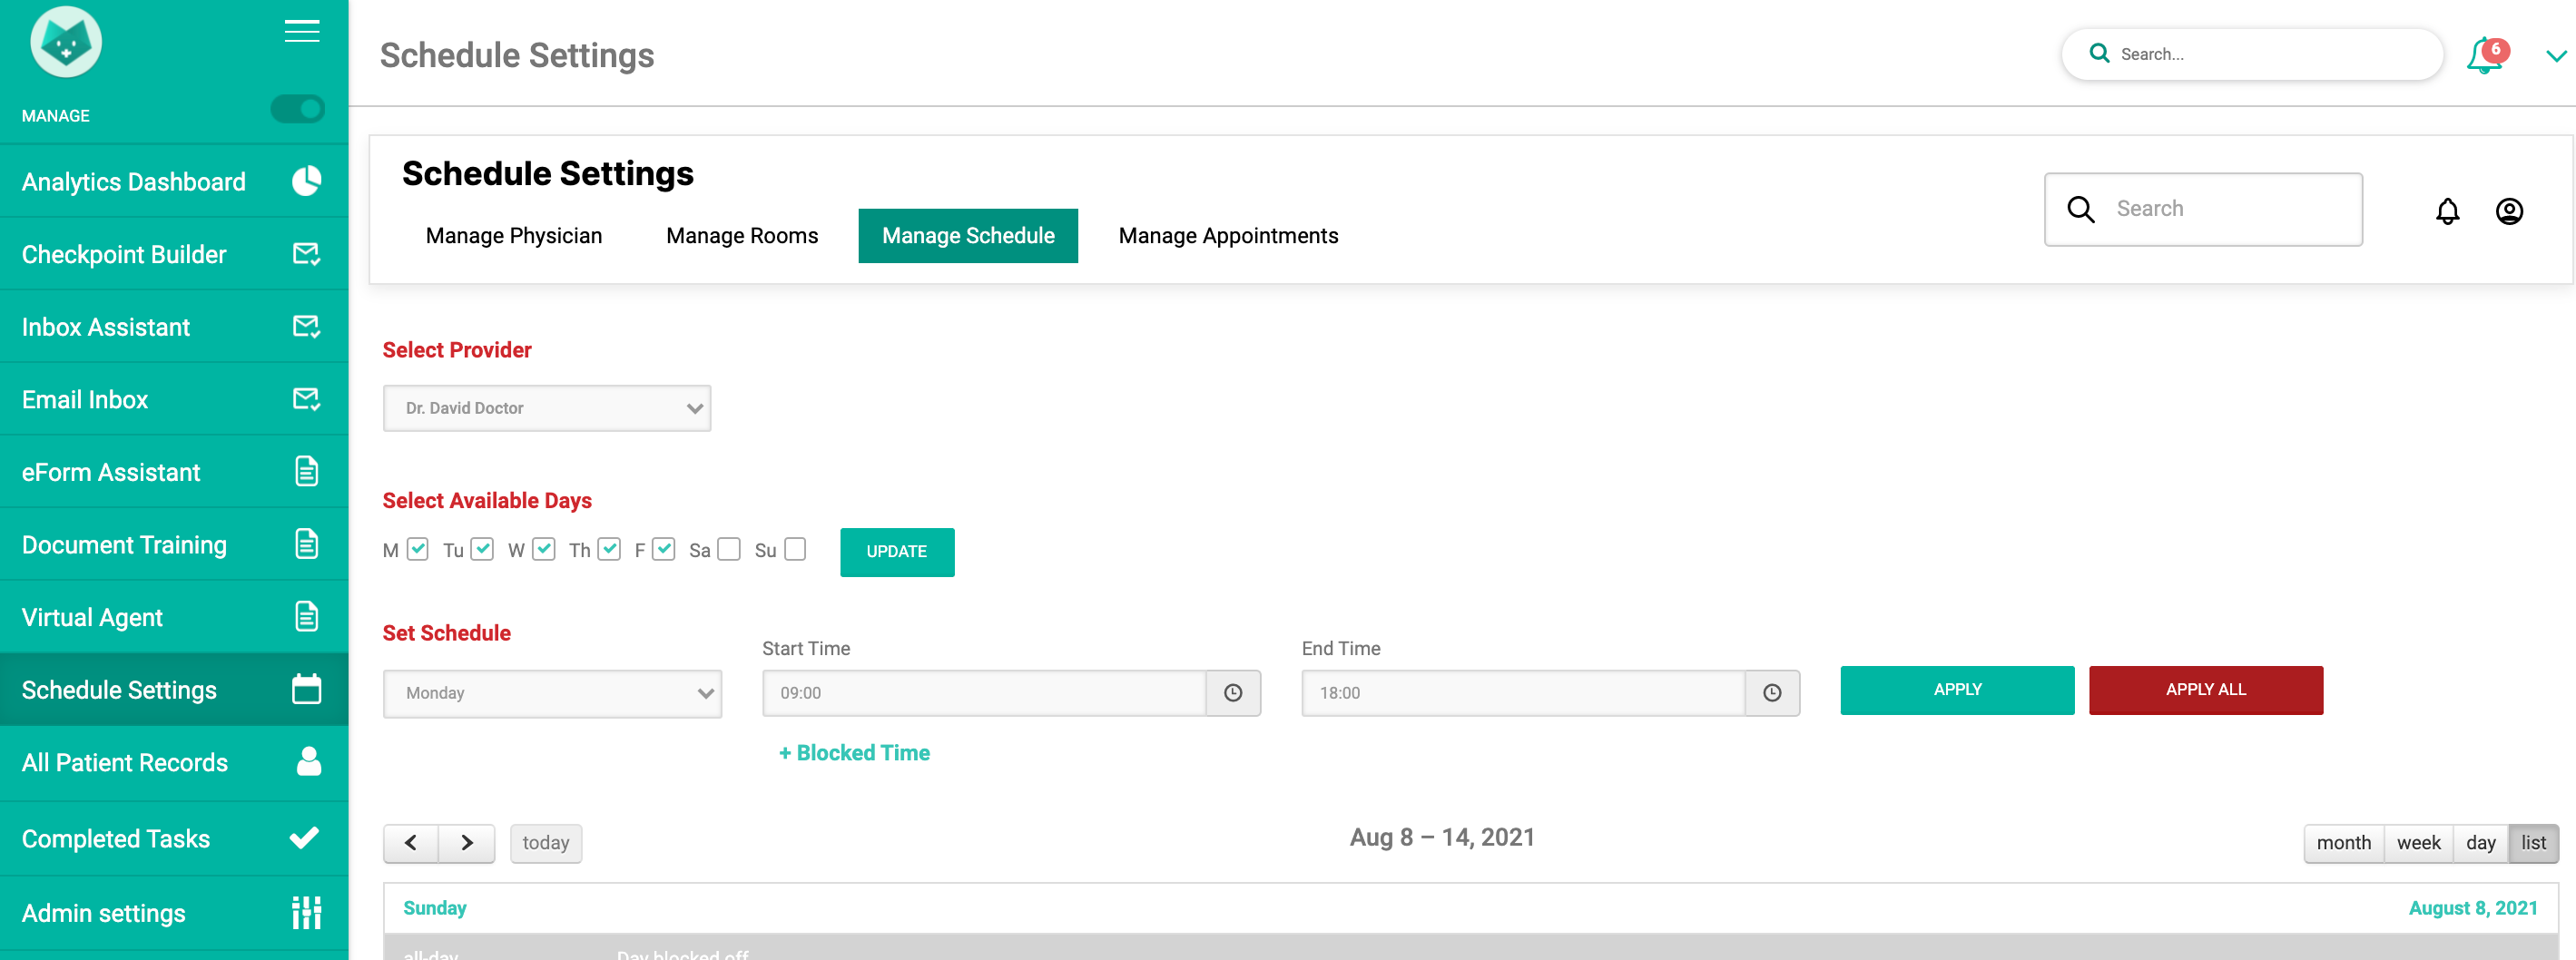The height and width of the screenshot is (960, 2576).
Task: Click the black bell icon in settings panel
Action: click(x=2447, y=211)
